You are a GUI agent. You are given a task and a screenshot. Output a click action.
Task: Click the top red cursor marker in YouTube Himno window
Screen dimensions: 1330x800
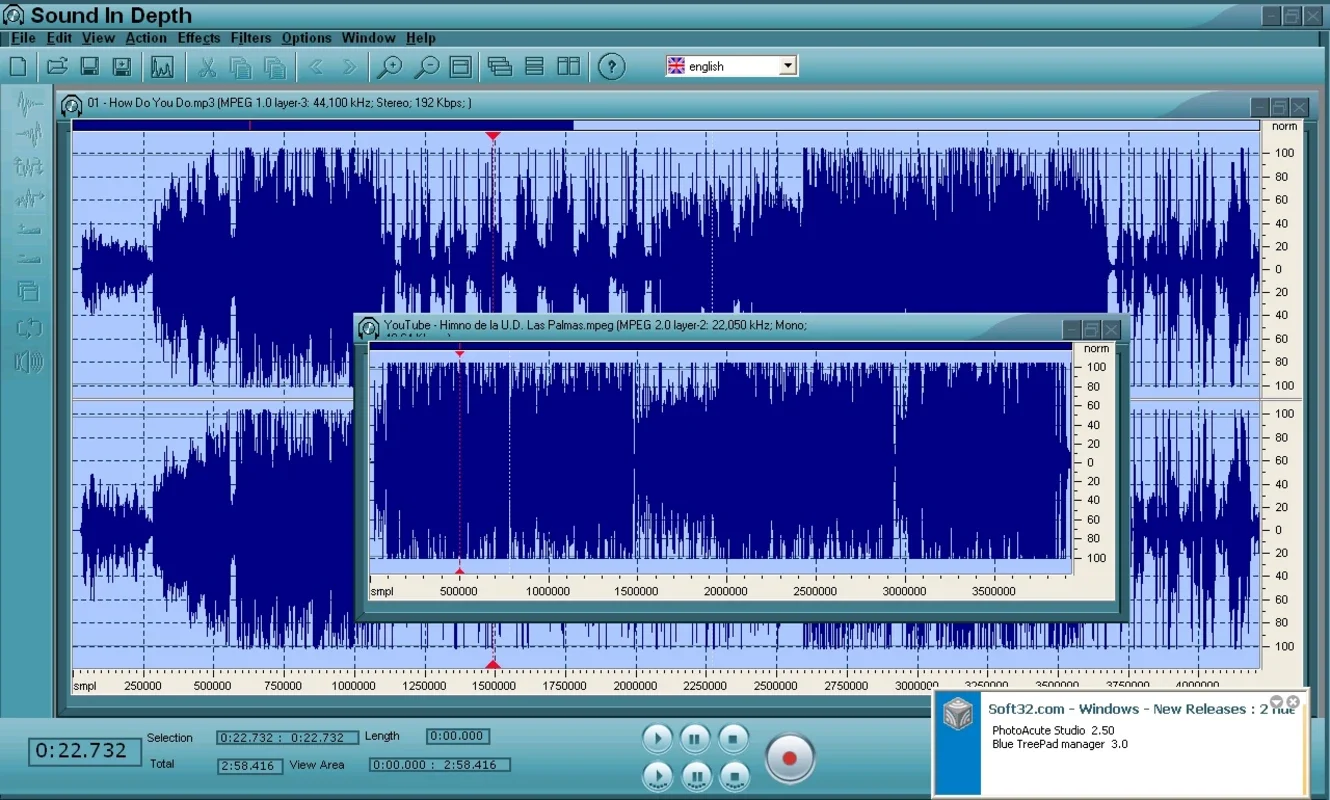(460, 354)
